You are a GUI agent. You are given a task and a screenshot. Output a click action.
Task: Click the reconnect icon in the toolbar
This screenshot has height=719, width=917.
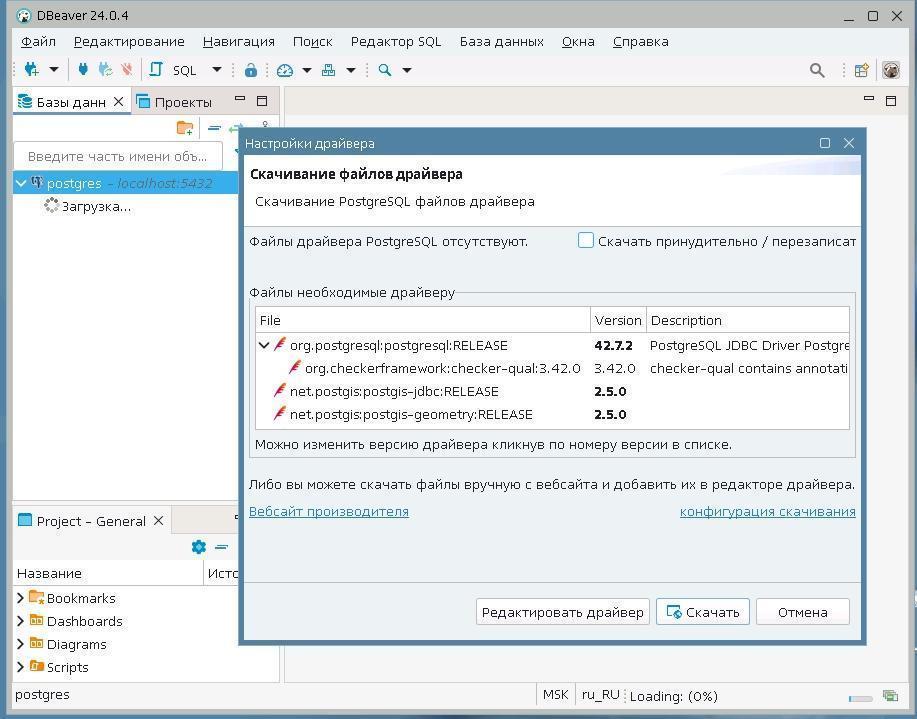click(x=104, y=70)
